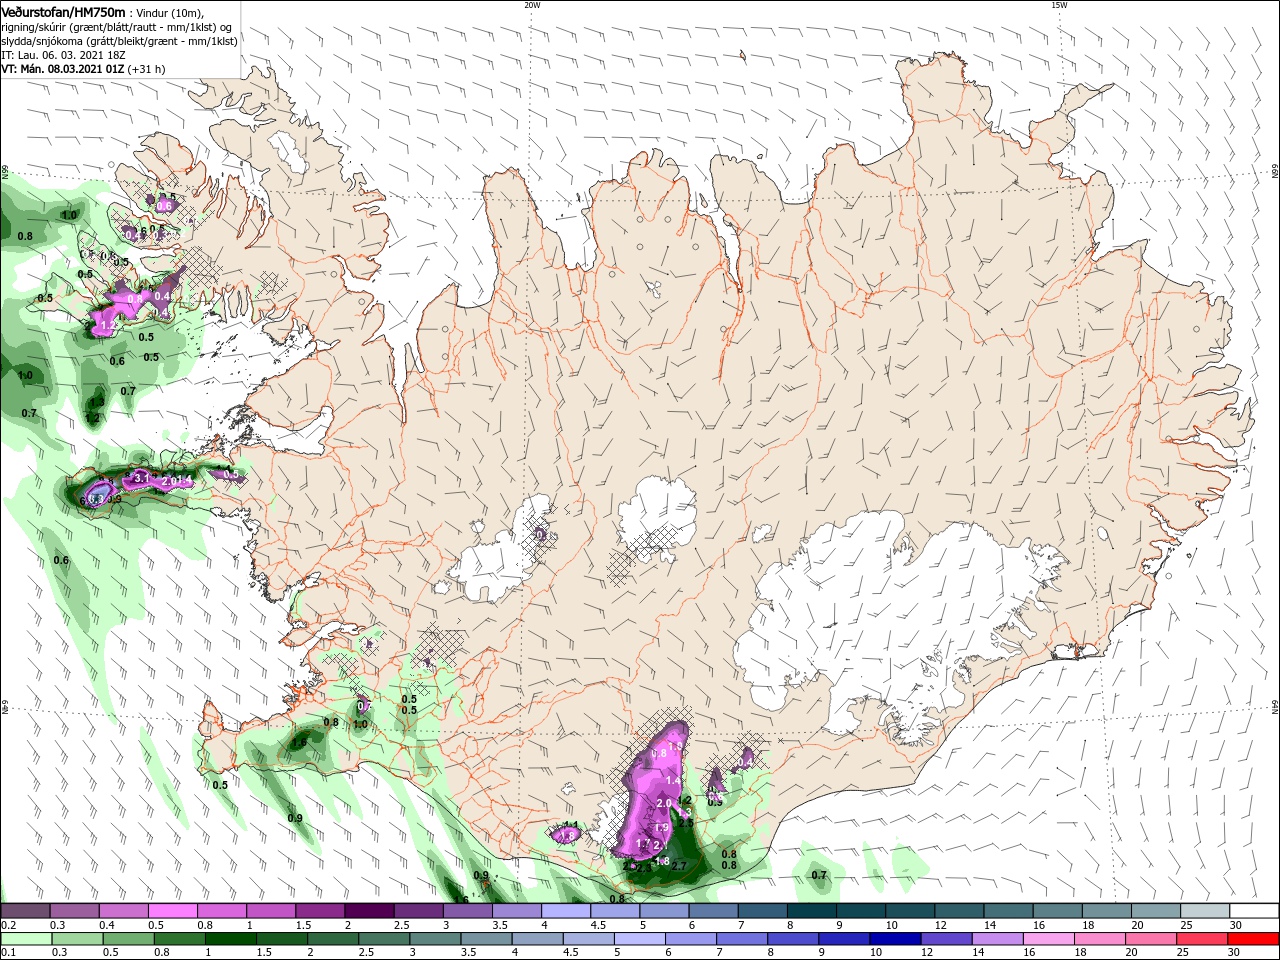Click the purple 1.5 swatch on snow scale
The height and width of the screenshot is (960, 1280).
click(x=320, y=911)
